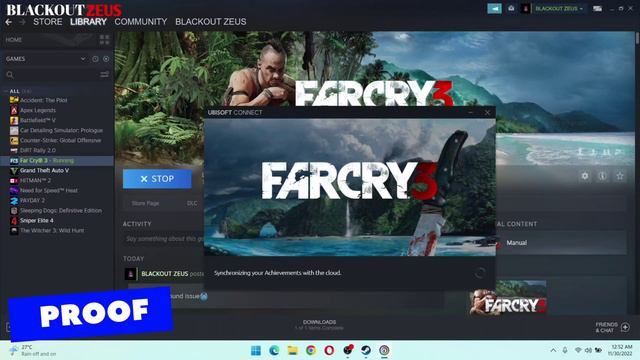640x360 pixels.
Task: Open Microsoft Edge from taskbar
Action: coord(274,350)
